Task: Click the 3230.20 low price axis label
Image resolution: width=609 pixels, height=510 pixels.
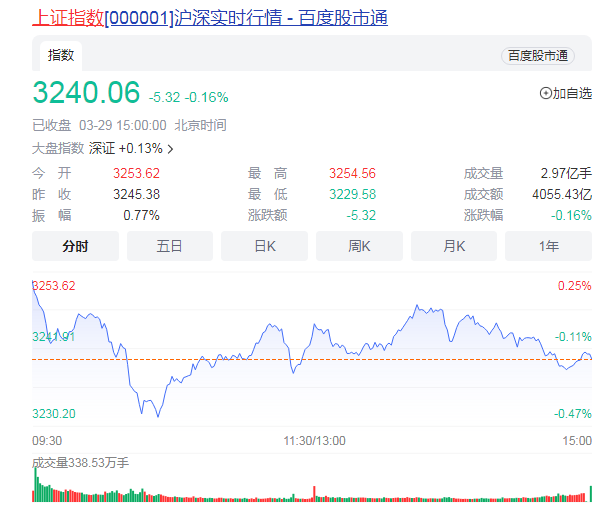Action: pyautogui.click(x=54, y=413)
